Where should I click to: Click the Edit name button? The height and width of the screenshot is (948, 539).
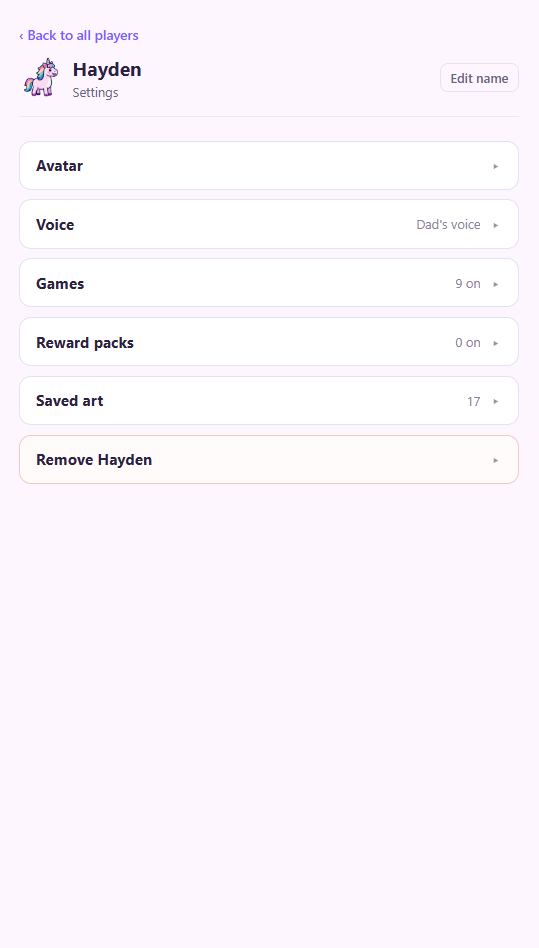[479, 78]
